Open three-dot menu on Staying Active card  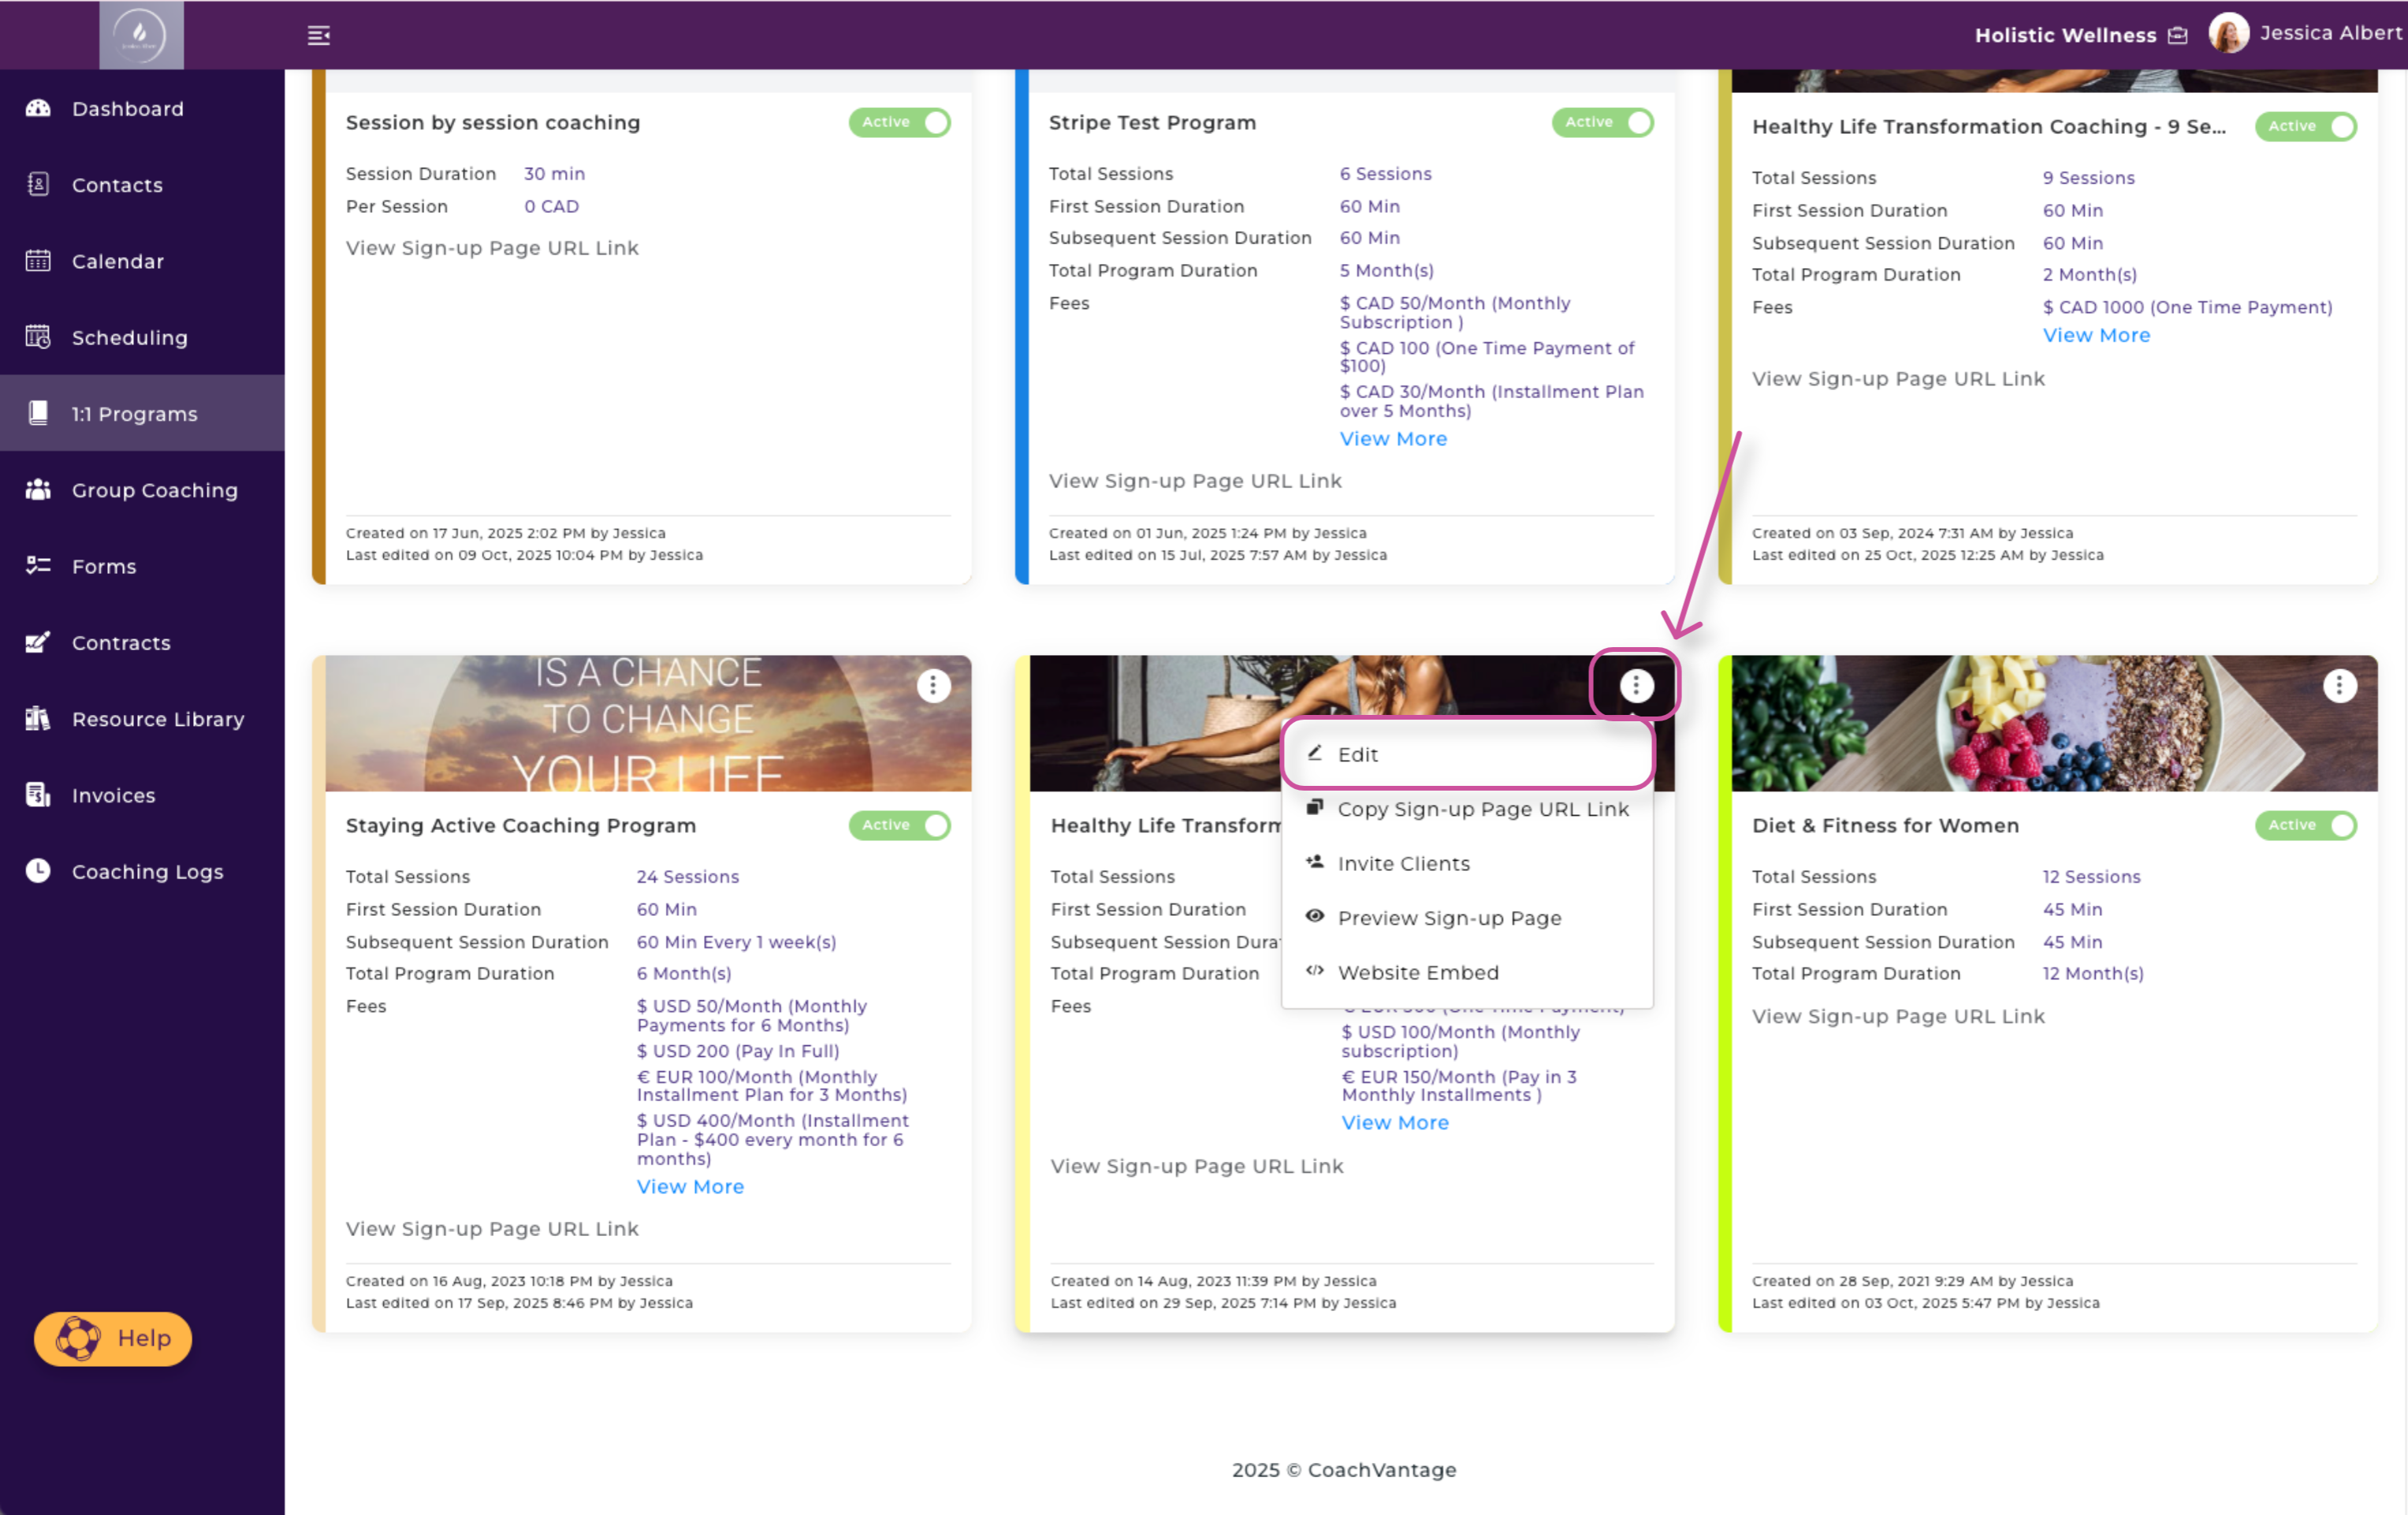933,685
